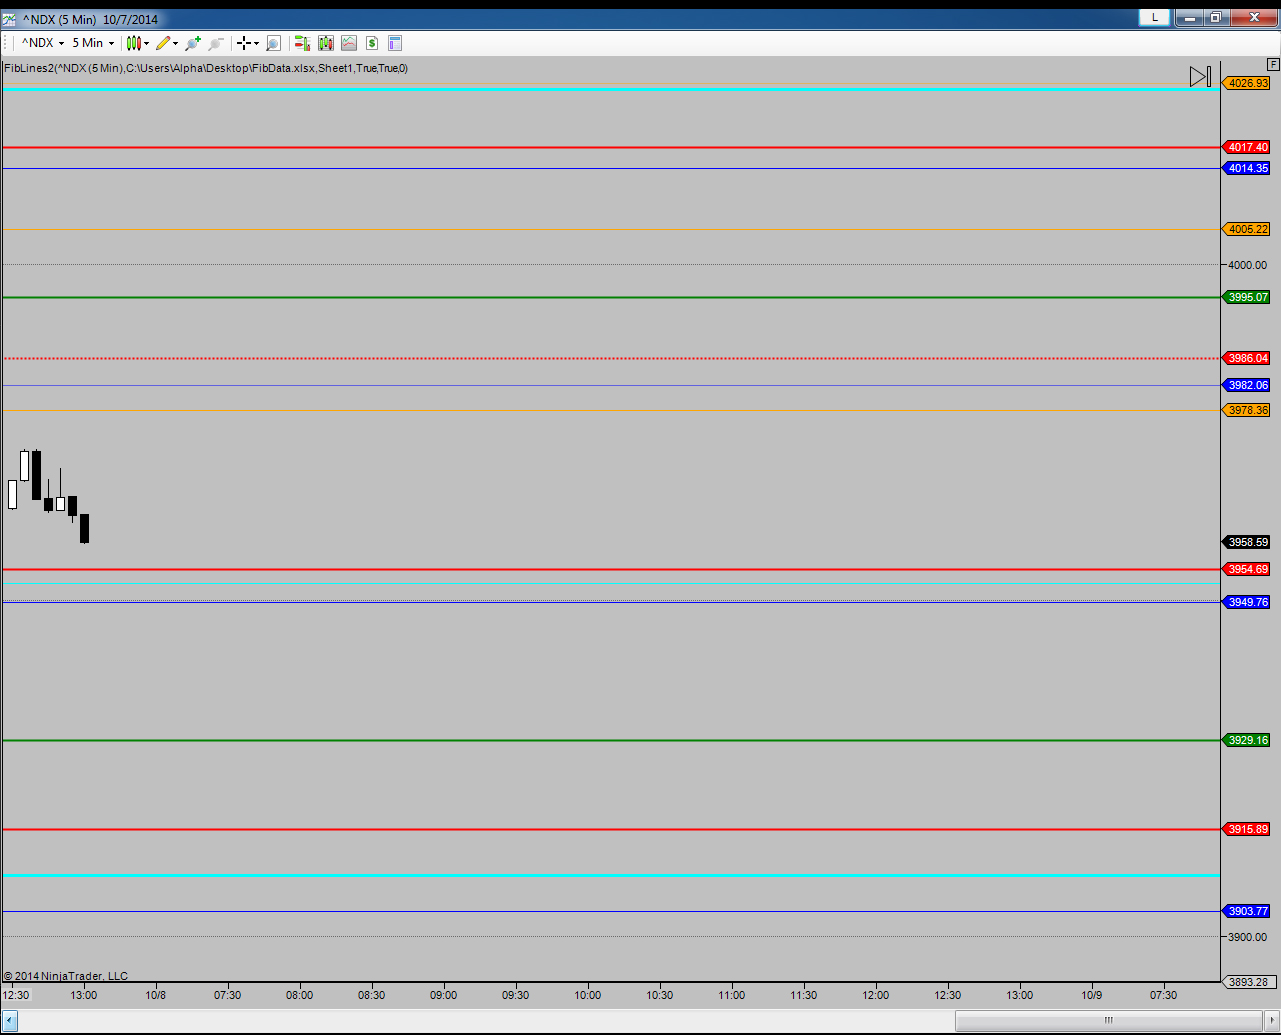Open the Strategies dollar sign icon

pos(372,43)
